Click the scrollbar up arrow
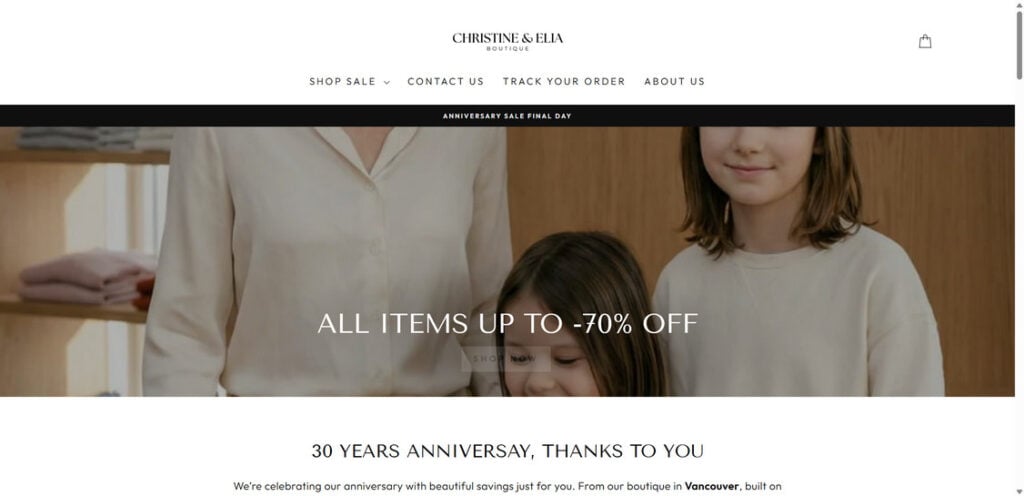 [x=1019, y=4]
